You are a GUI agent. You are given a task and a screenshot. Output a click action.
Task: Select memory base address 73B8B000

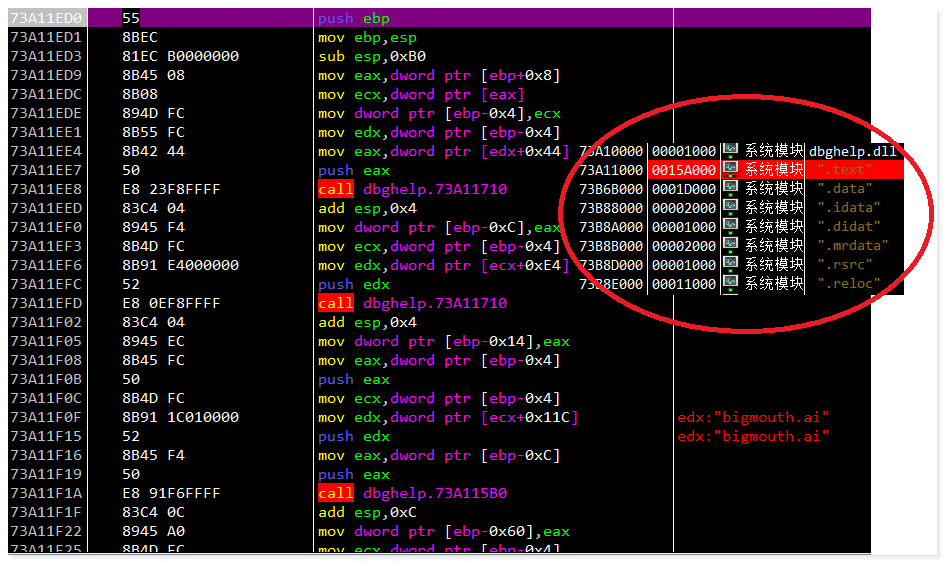tap(611, 246)
